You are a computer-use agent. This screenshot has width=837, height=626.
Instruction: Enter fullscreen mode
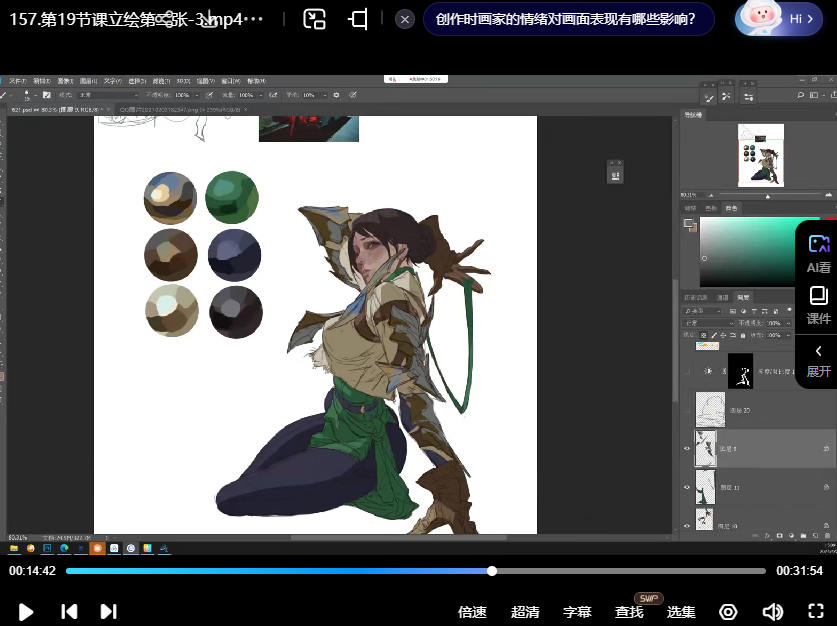pyautogui.click(x=814, y=611)
